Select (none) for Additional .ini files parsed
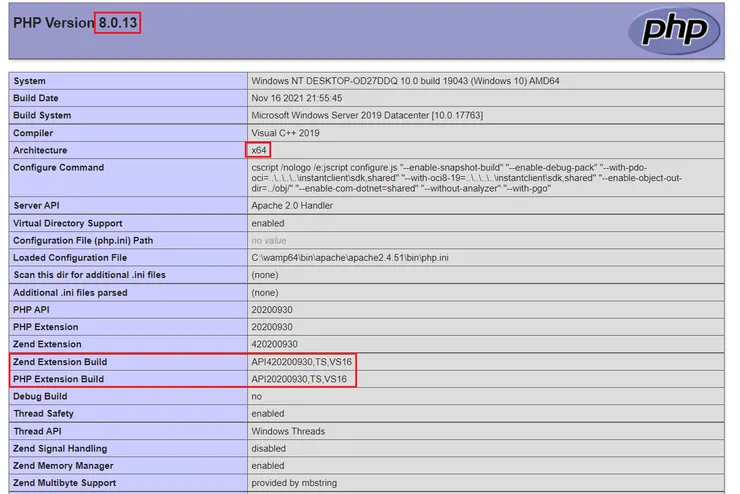The width and height of the screenshot is (740, 494). (x=265, y=293)
